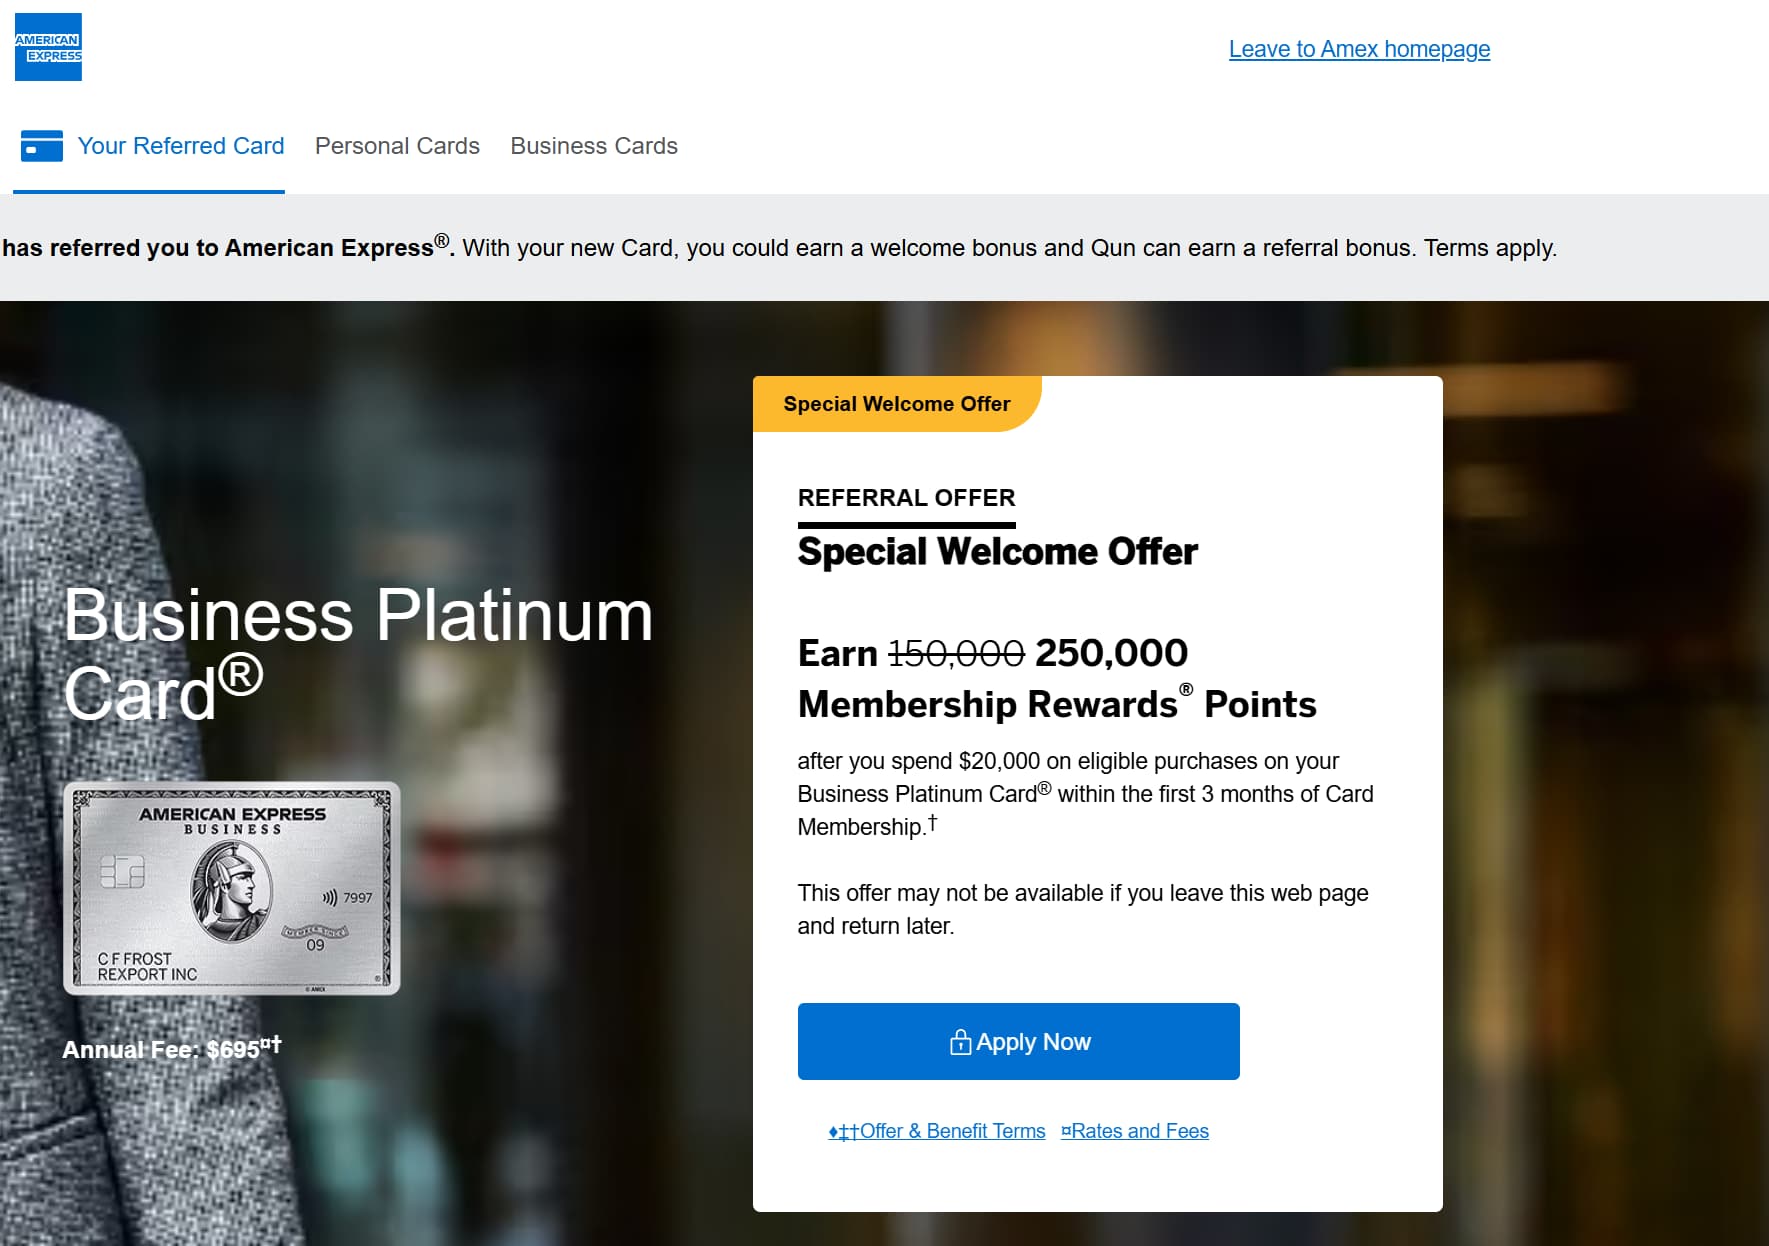Click the lock icon on Apply Now
The width and height of the screenshot is (1769, 1246).
click(960, 1042)
